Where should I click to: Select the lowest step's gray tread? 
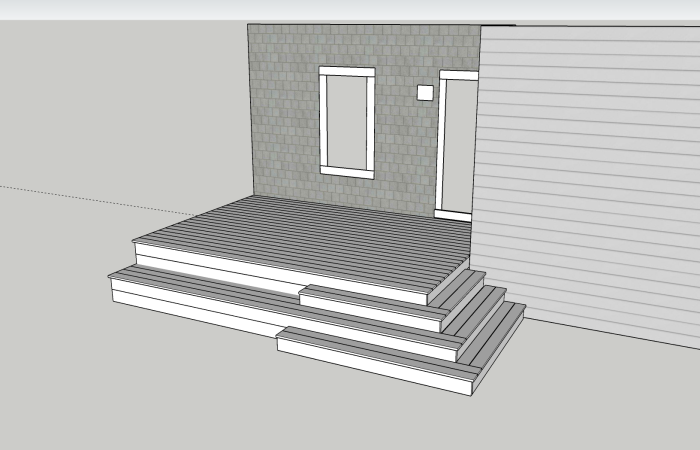[380, 350]
